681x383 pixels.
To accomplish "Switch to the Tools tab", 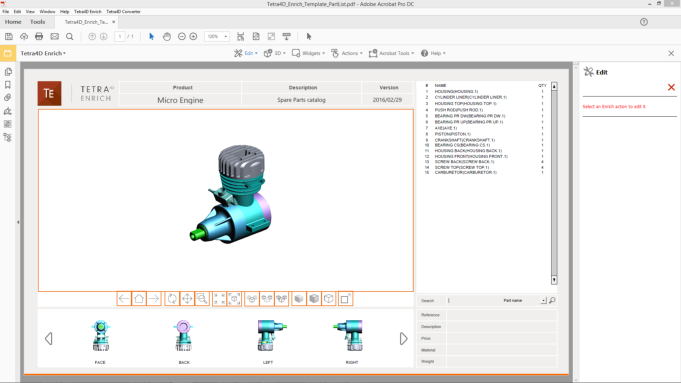I will coord(37,22).
